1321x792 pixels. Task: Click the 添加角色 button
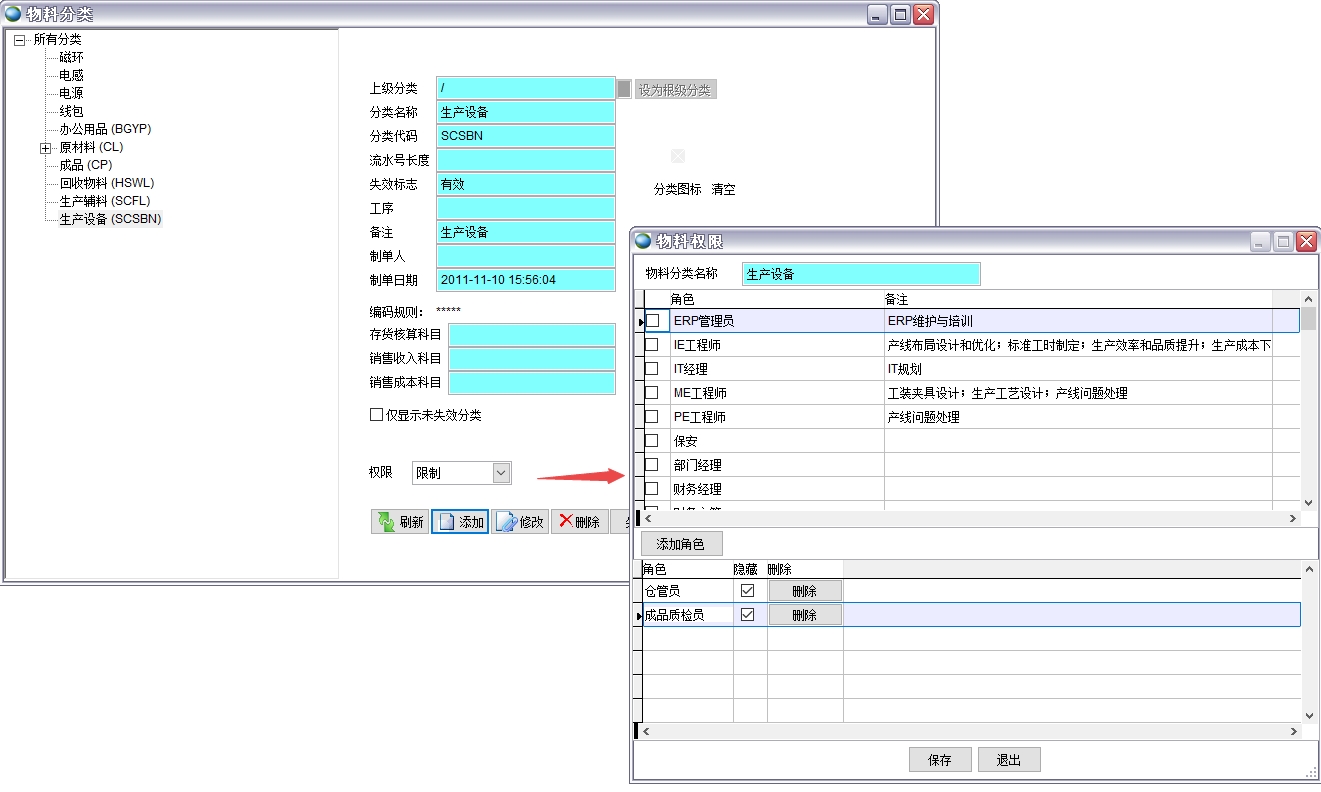coord(680,544)
